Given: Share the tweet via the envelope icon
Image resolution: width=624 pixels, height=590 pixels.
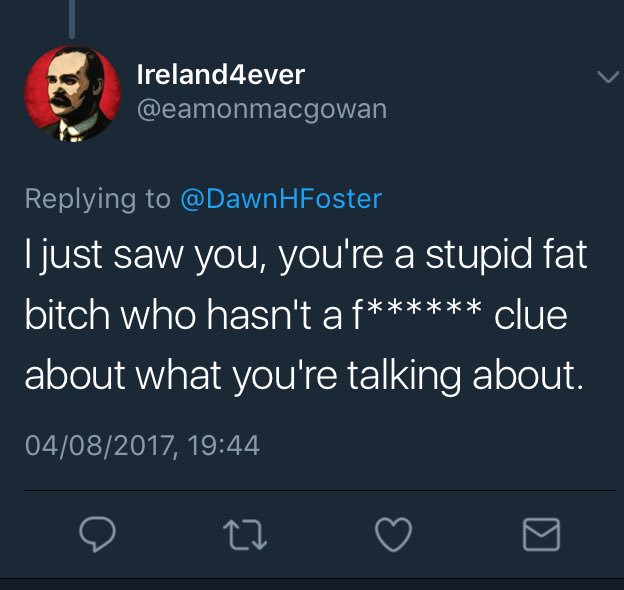Looking at the screenshot, I should (541, 534).
